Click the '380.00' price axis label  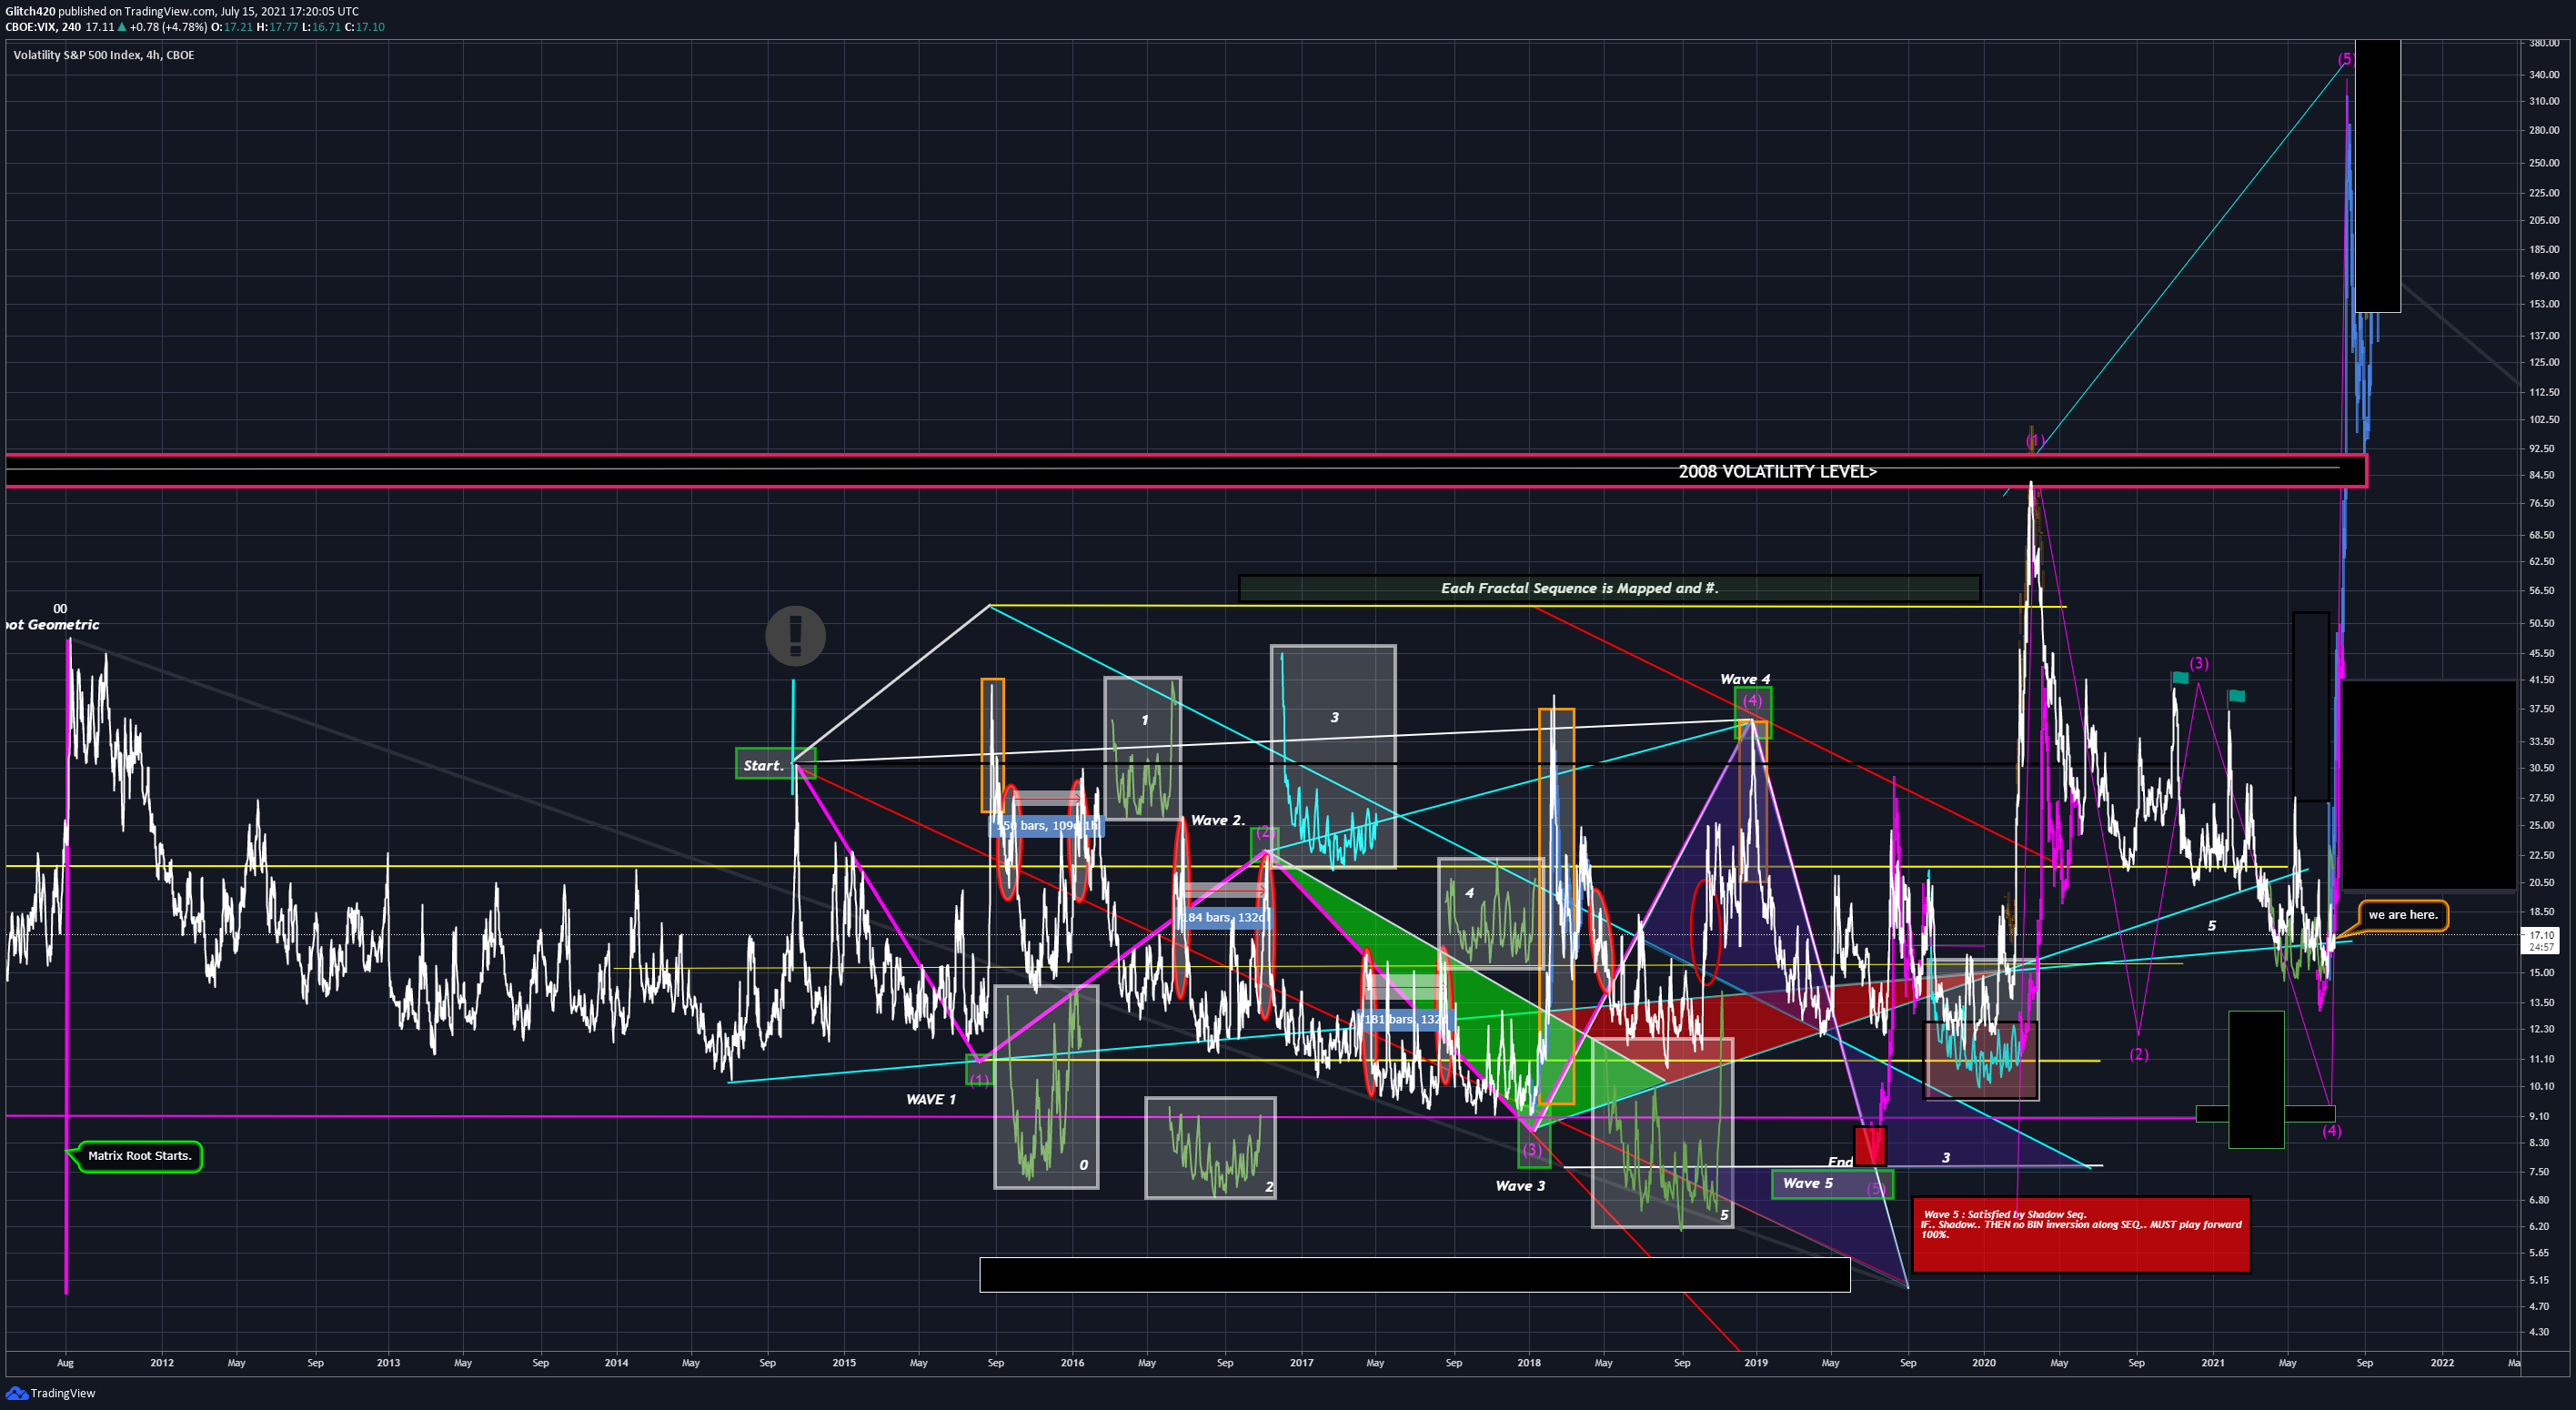2544,43
